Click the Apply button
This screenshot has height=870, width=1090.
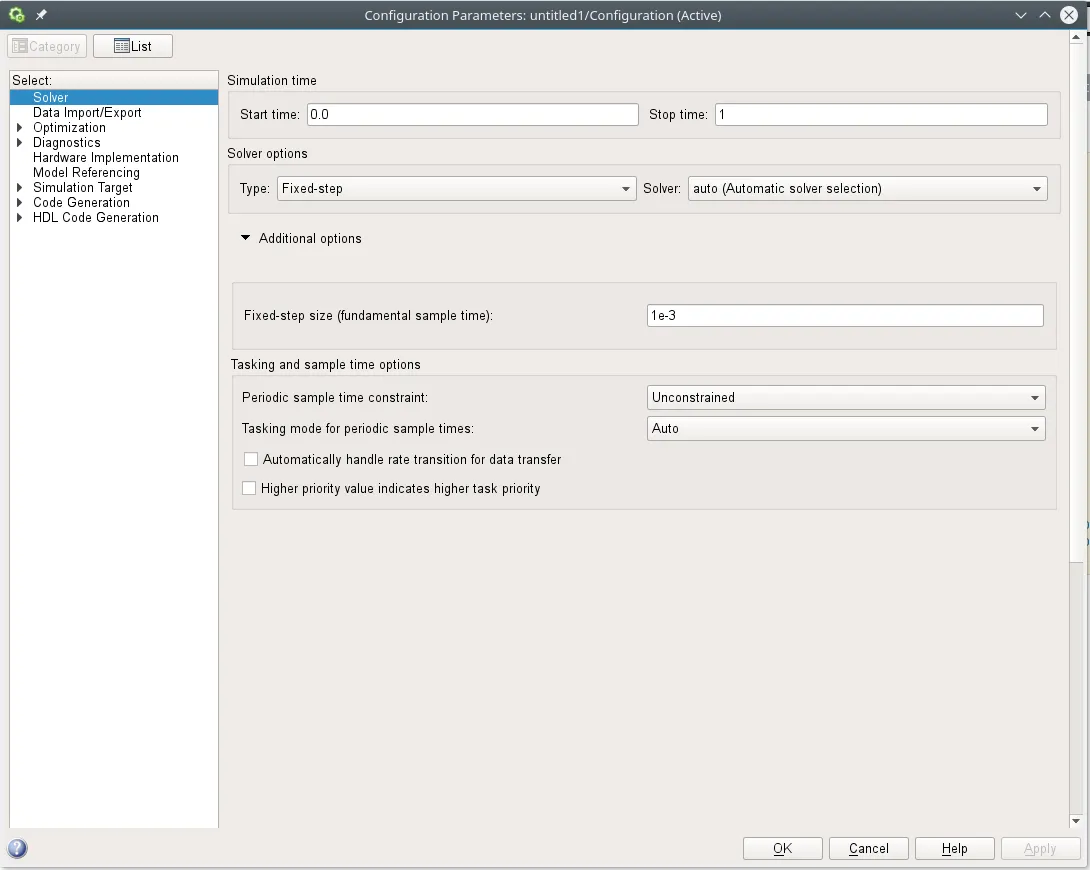1040,848
